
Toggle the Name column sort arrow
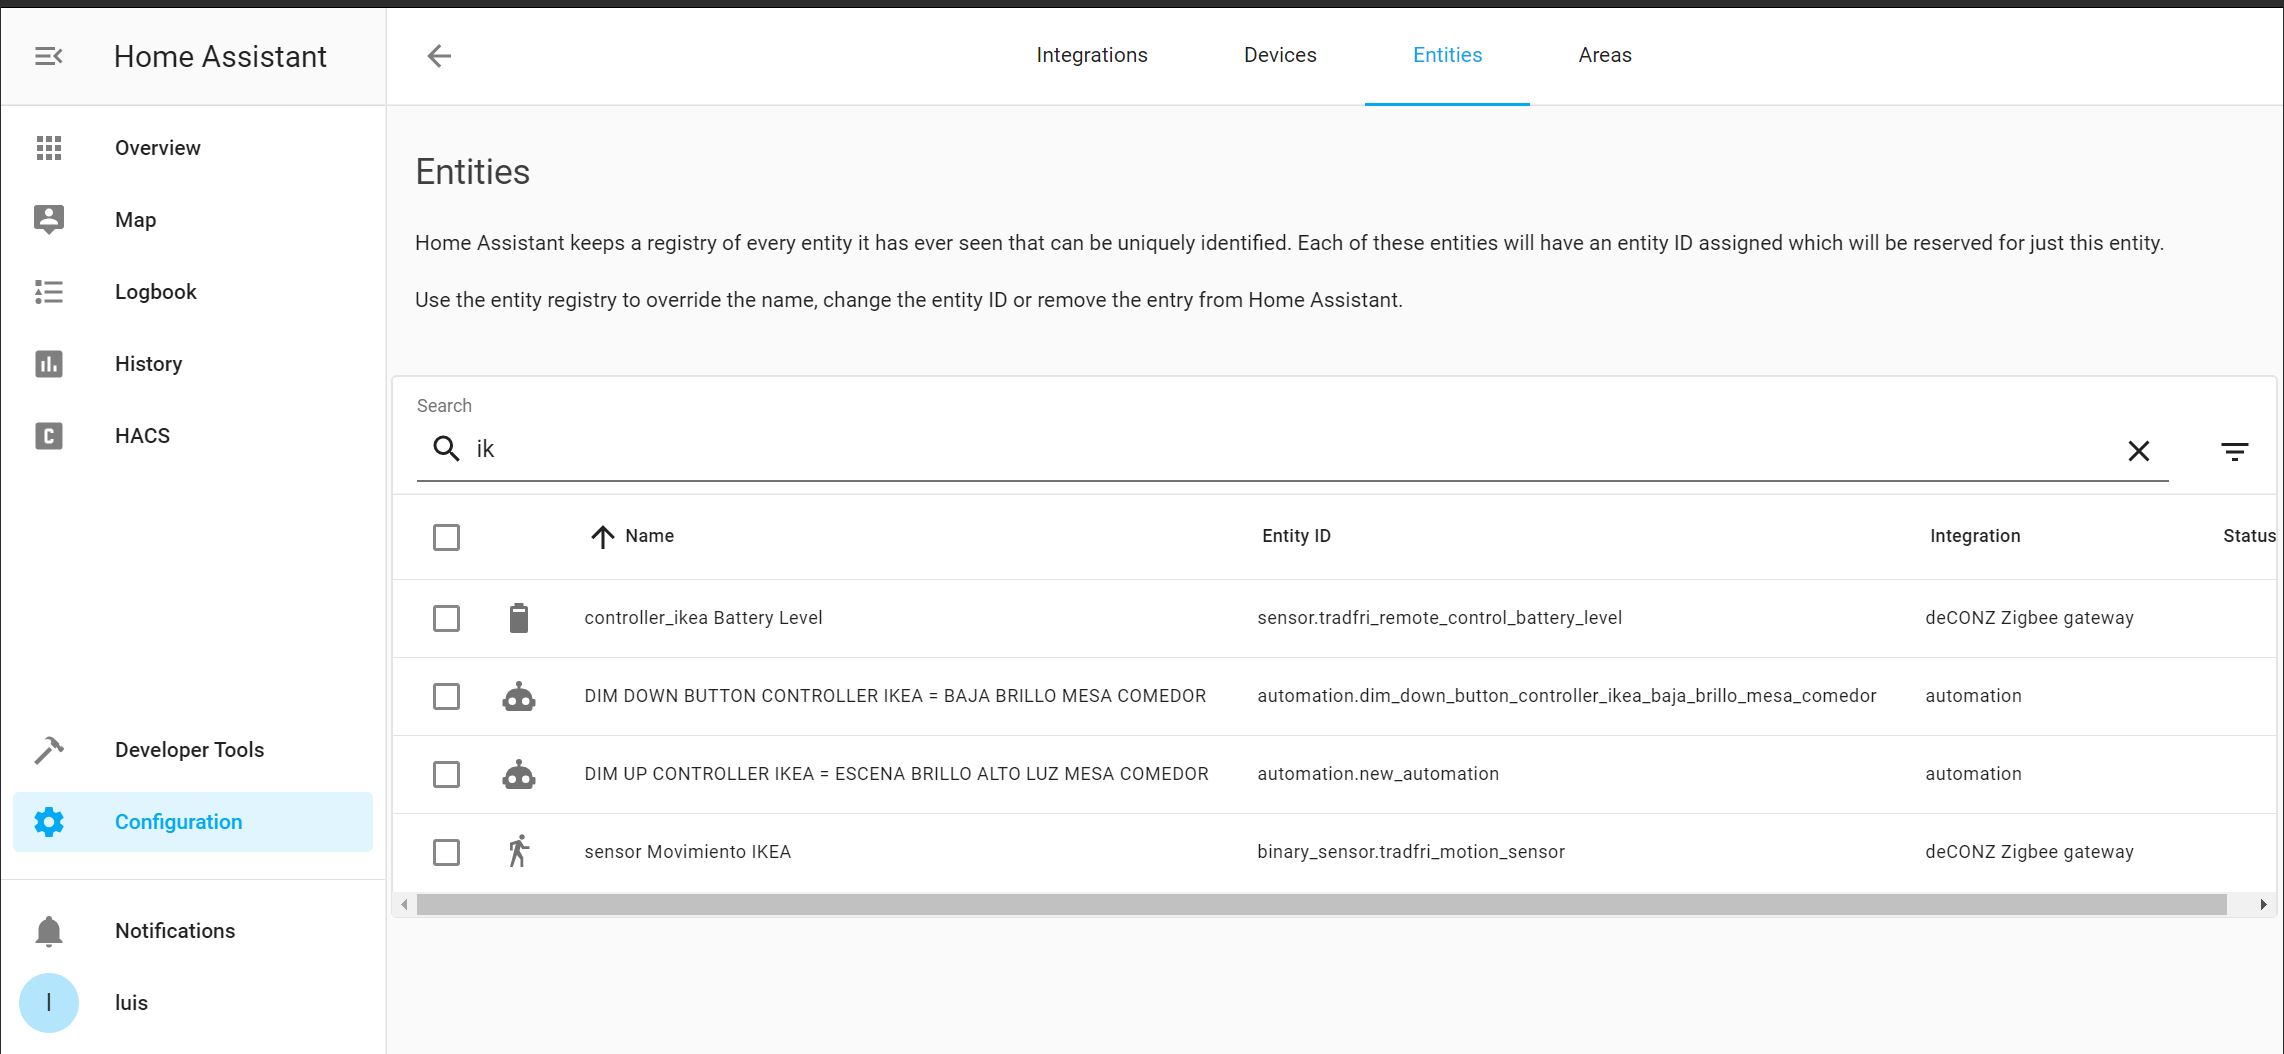(x=601, y=536)
